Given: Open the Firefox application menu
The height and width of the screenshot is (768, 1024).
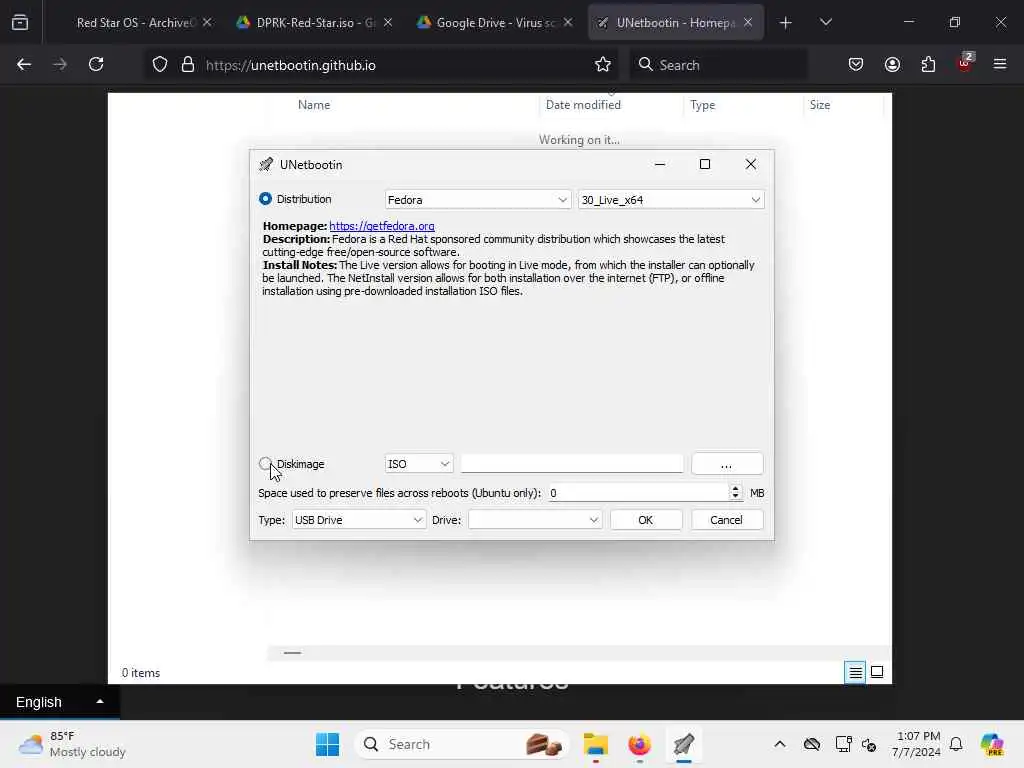Looking at the screenshot, I should point(1000,64).
